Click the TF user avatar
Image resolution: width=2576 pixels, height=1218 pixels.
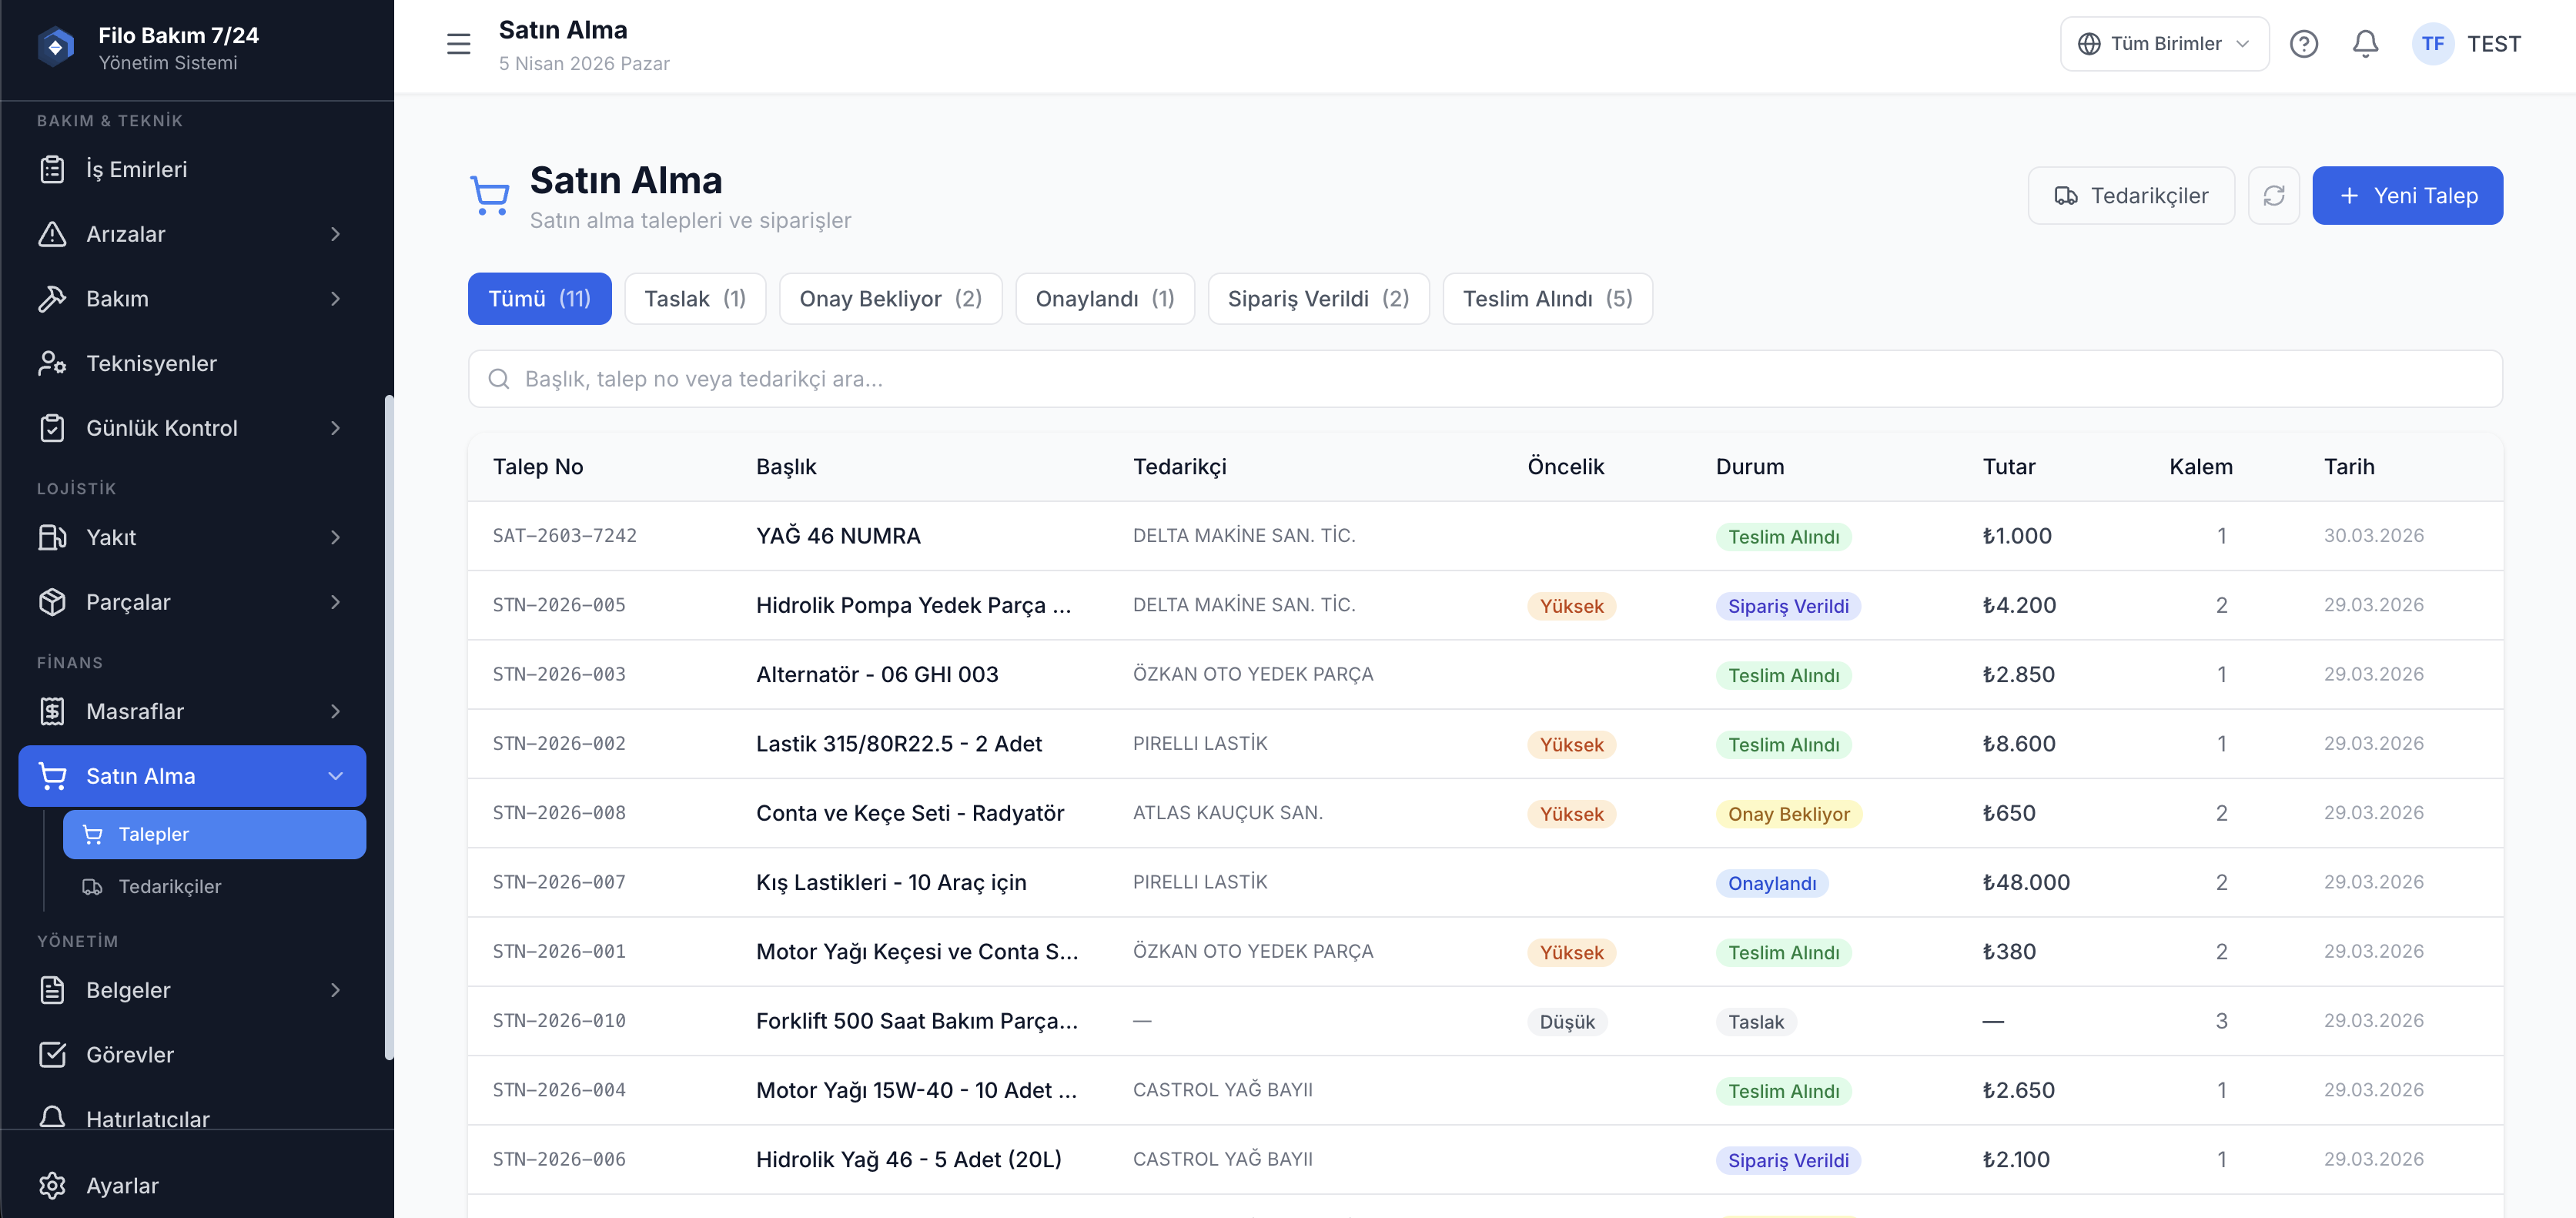click(x=2432, y=44)
